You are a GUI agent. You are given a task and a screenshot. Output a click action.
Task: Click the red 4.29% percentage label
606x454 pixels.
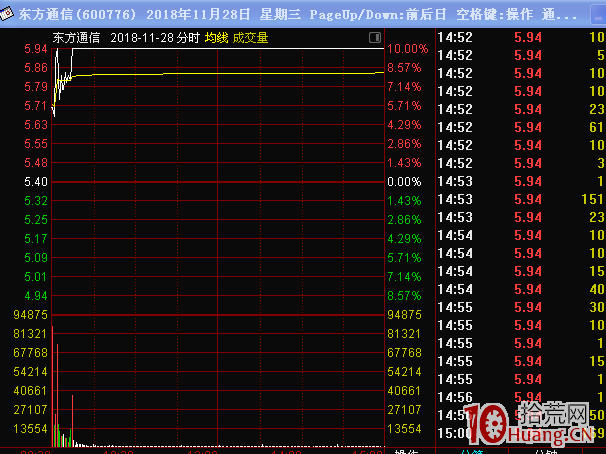[404, 125]
